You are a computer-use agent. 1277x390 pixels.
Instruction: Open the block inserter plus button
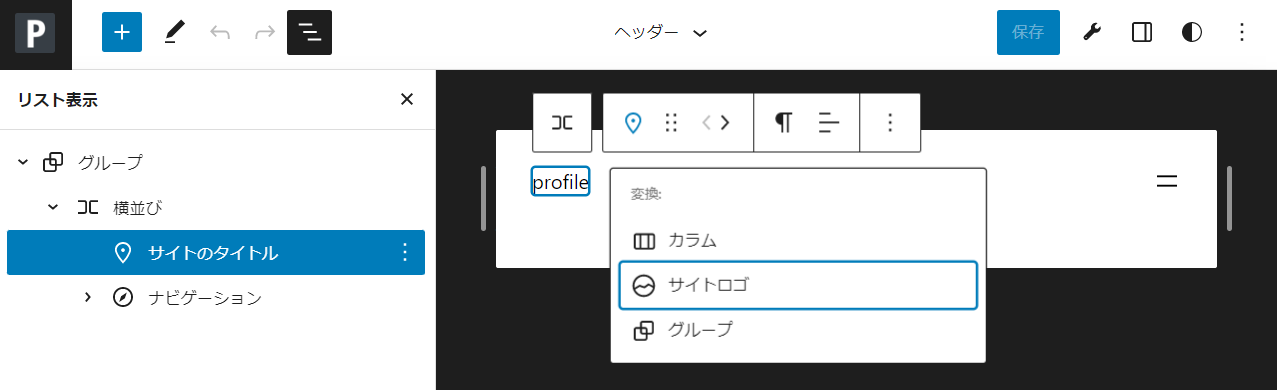[x=122, y=32]
